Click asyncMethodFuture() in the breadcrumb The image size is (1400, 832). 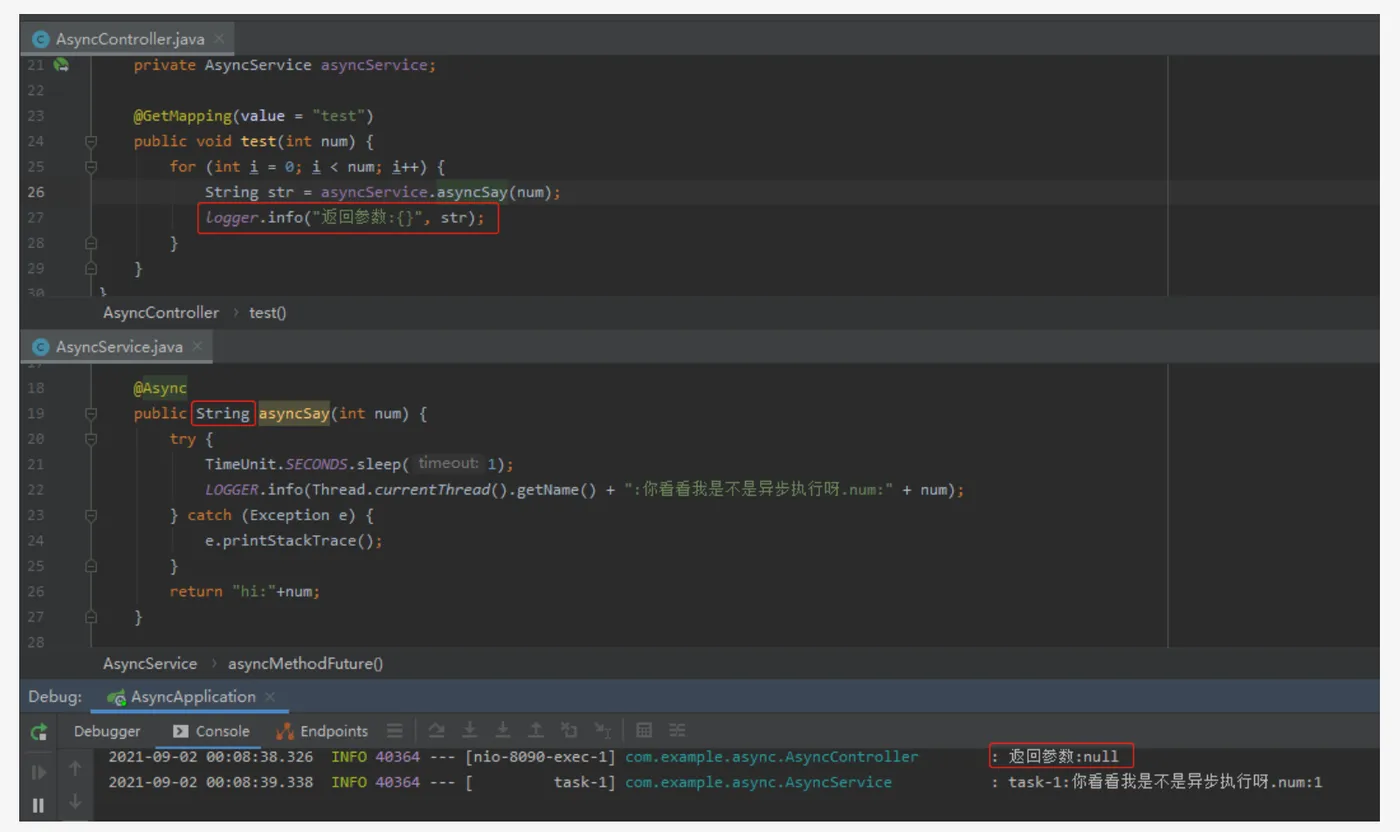[x=305, y=664]
